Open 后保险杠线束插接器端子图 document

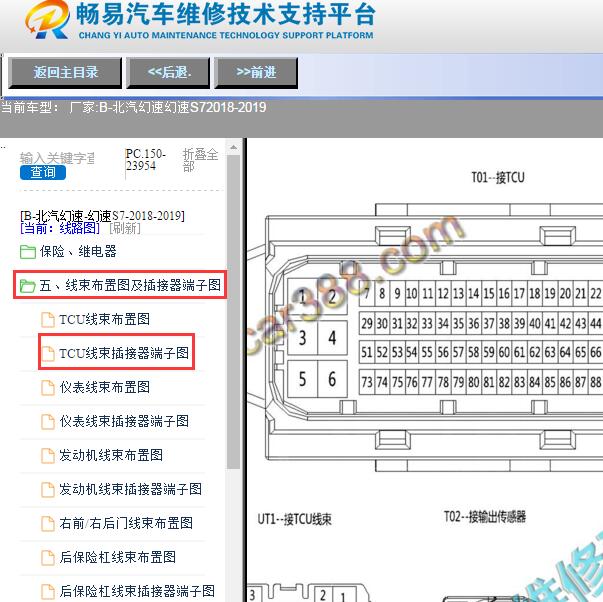(137, 591)
